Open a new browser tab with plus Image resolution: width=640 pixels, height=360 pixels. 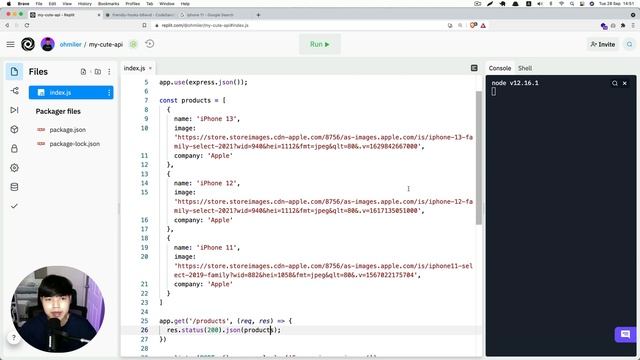pyautogui.click(x=258, y=15)
